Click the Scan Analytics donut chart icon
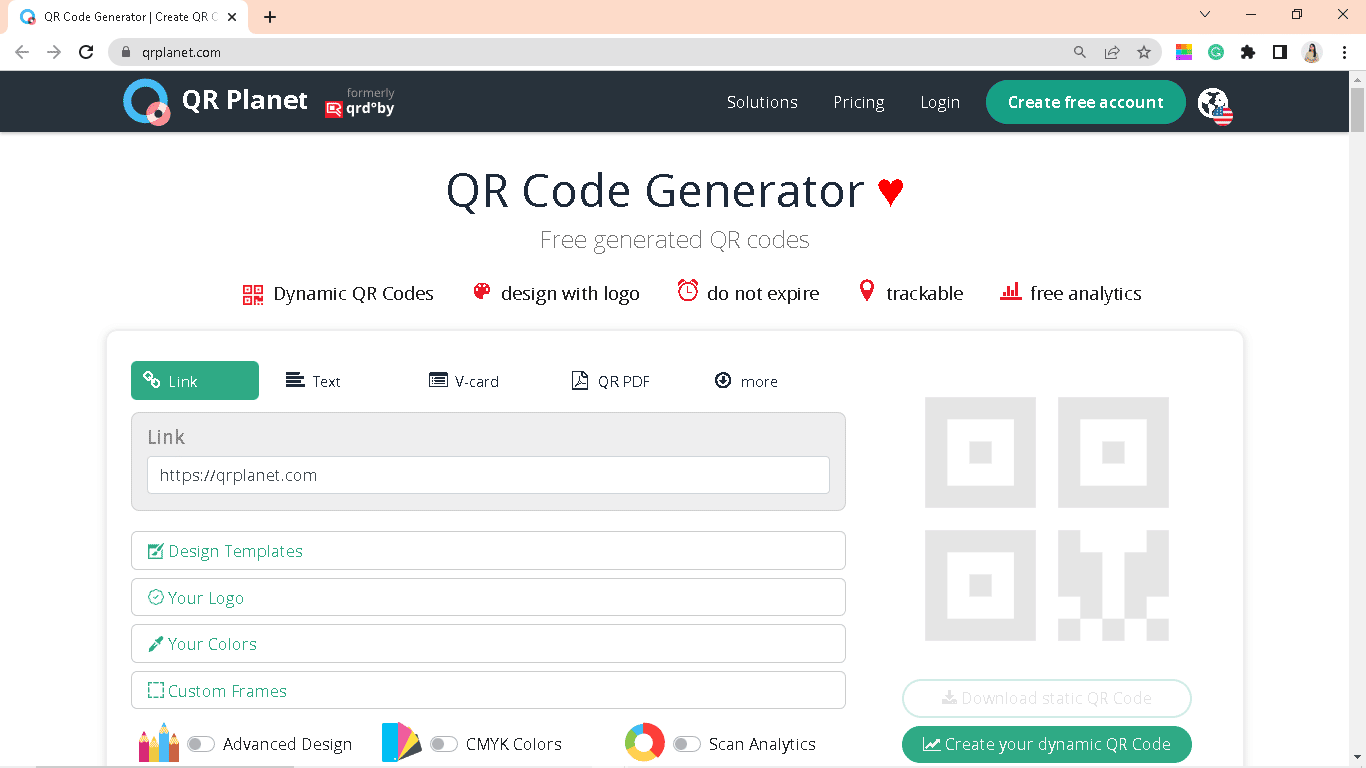The width and height of the screenshot is (1366, 768). 645,743
